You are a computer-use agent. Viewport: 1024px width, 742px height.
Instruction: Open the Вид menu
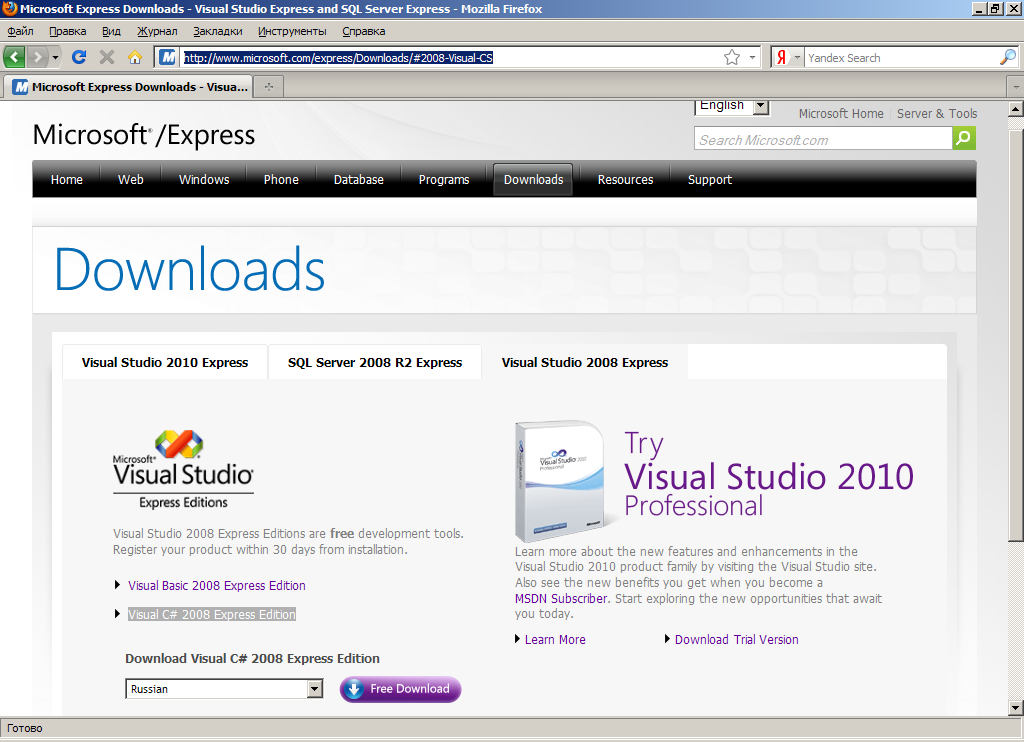[x=111, y=31]
